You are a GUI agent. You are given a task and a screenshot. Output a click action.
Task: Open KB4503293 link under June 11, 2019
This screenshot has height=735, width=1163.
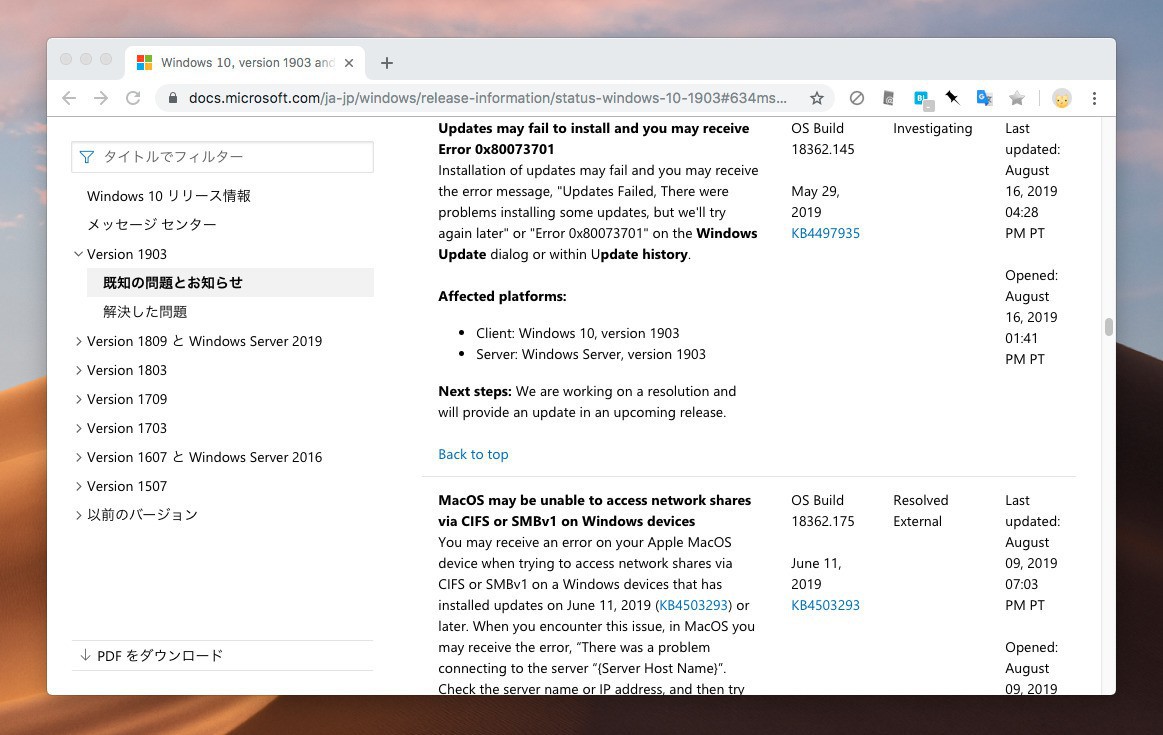(x=825, y=605)
